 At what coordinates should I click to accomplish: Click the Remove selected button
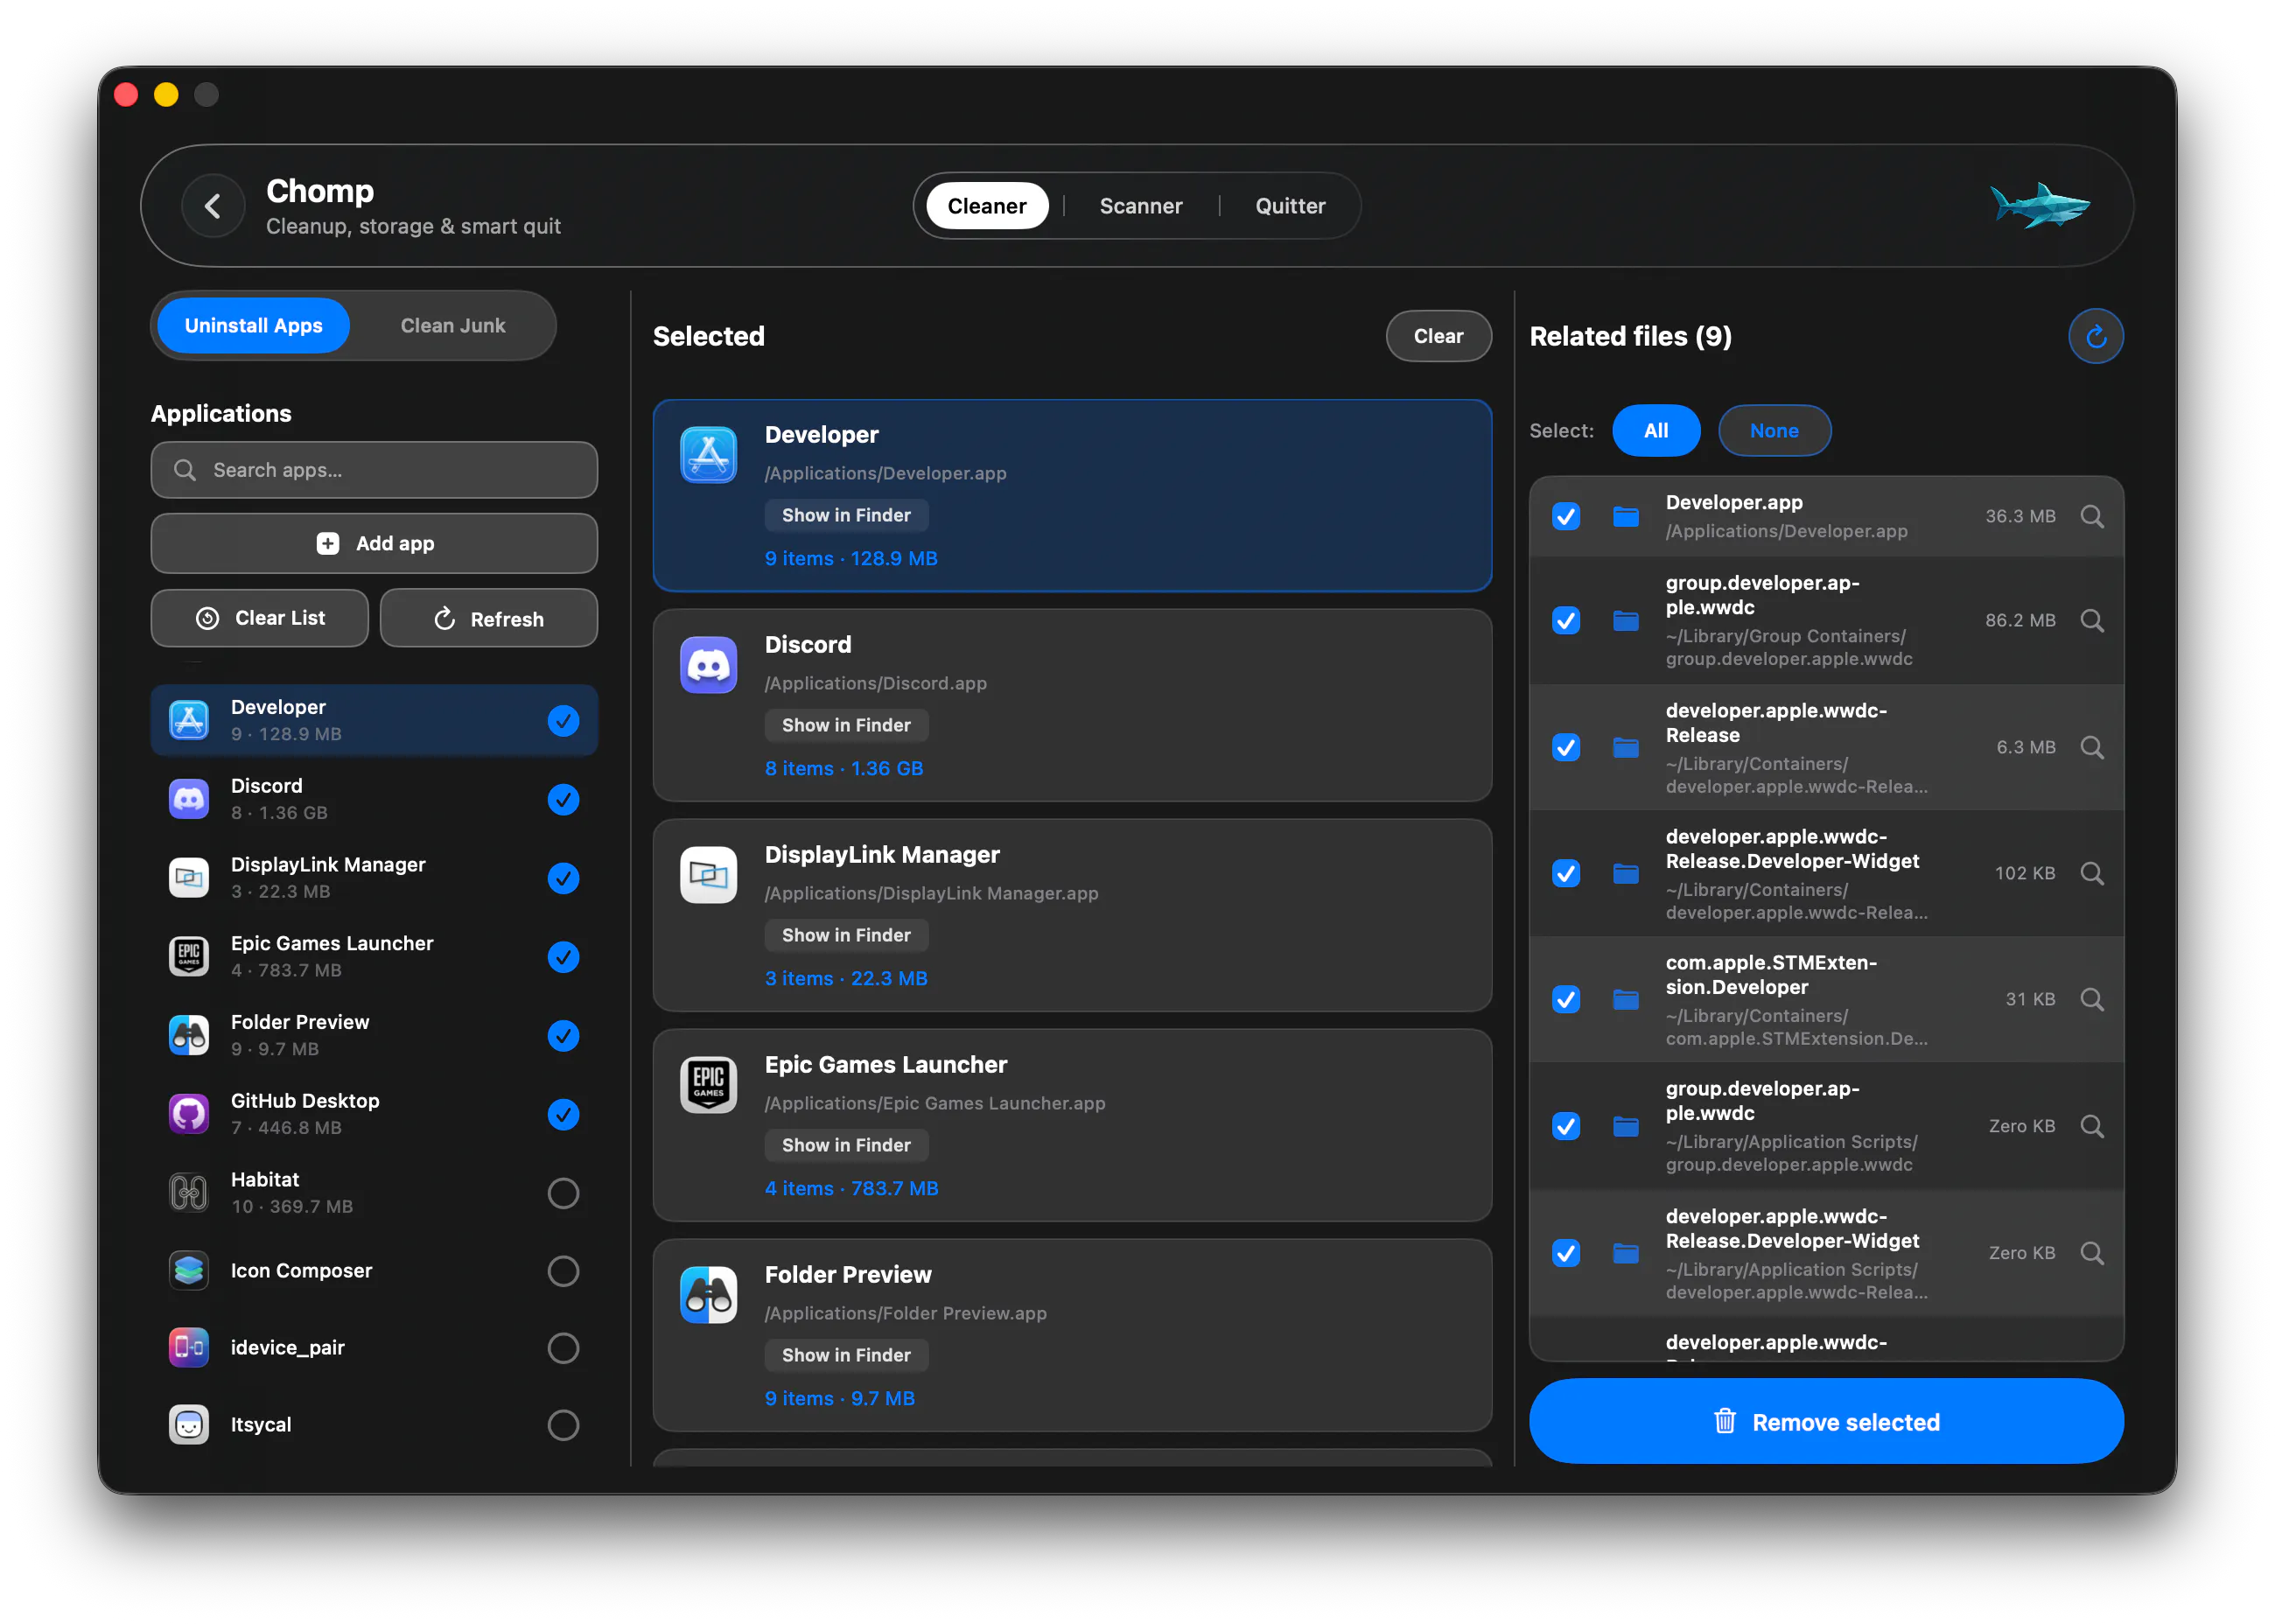(x=1825, y=1421)
